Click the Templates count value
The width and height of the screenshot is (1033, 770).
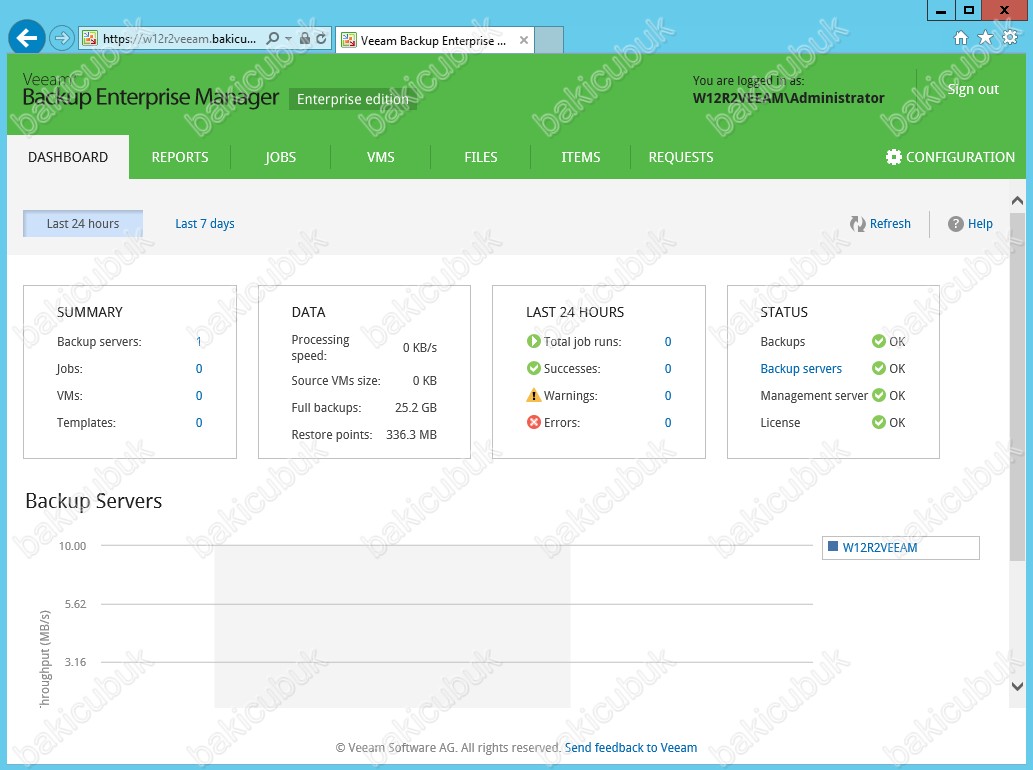click(x=199, y=422)
